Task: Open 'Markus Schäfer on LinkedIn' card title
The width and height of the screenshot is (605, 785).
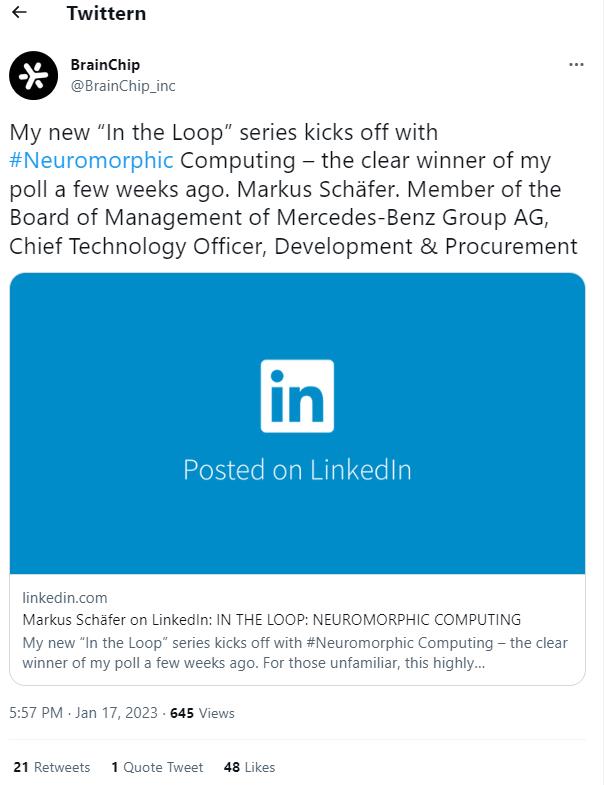Action: point(271,620)
